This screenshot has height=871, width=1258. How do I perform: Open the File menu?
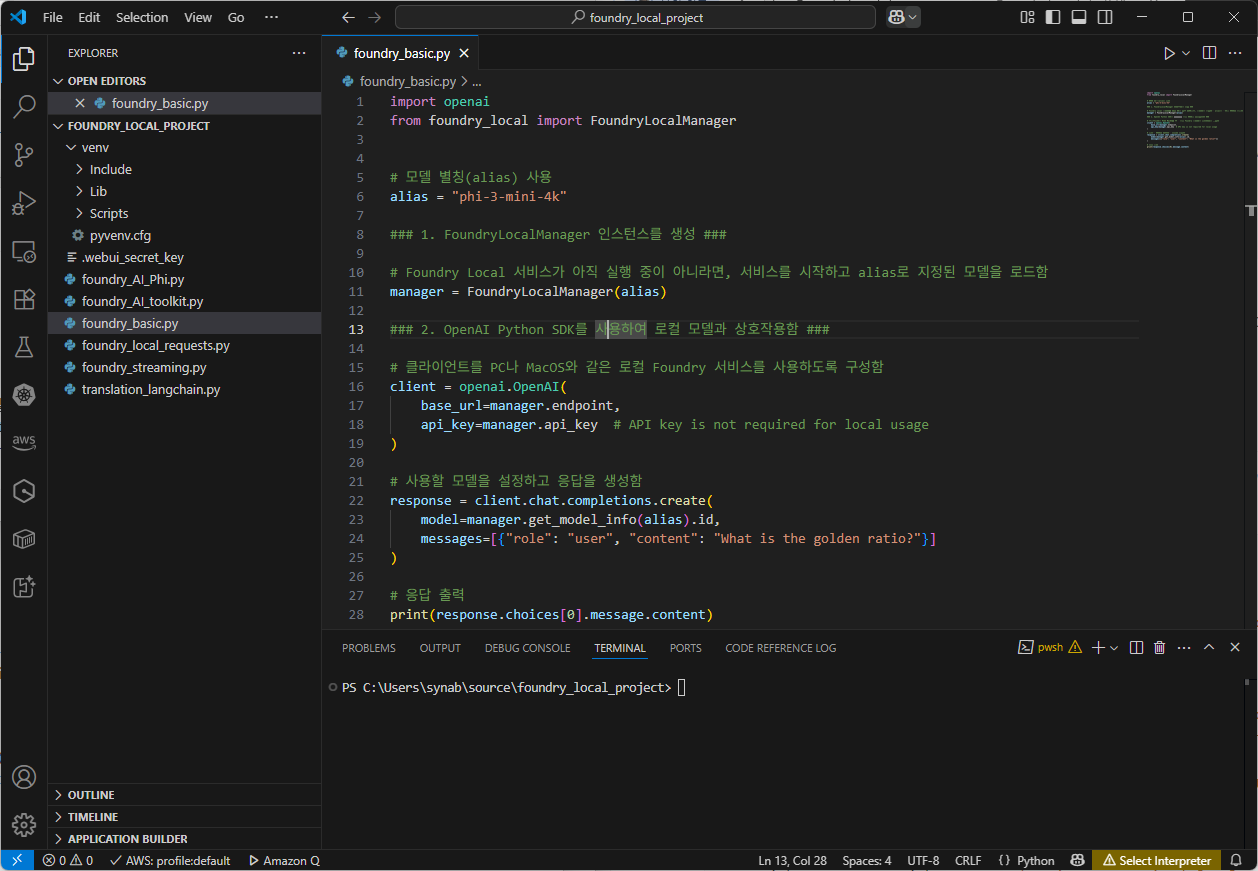click(x=53, y=17)
